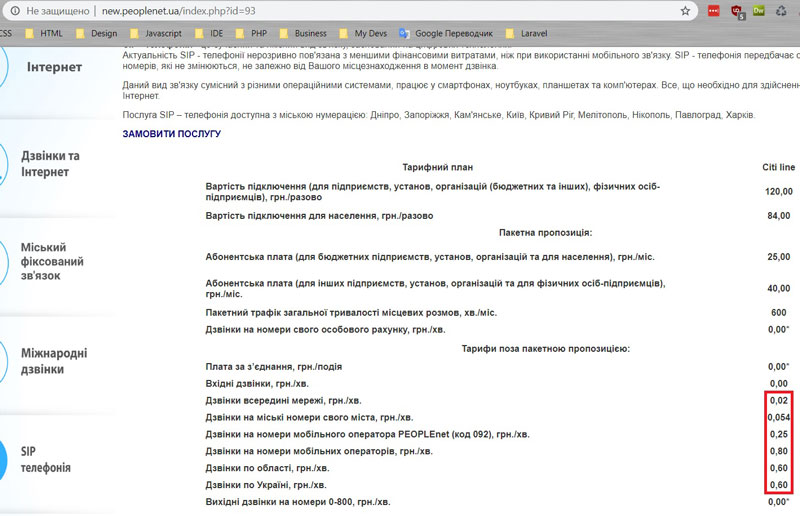The height and width of the screenshot is (516, 800).
Task: Open the Google Переводчик bookmark
Action: point(446,34)
